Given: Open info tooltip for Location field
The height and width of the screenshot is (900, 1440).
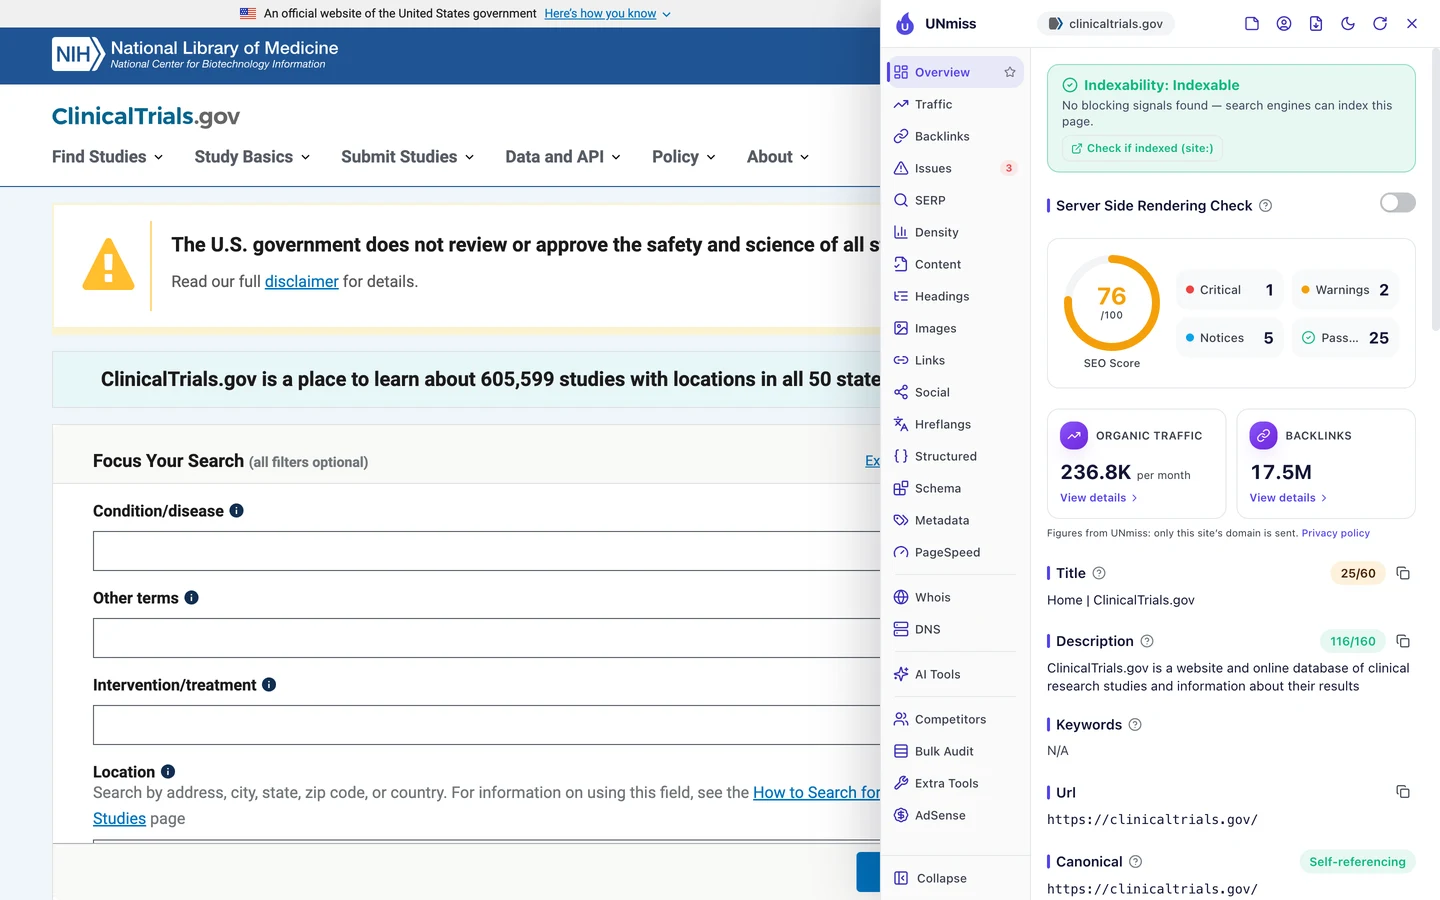Looking at the screenshot, I should click(168, 771).
